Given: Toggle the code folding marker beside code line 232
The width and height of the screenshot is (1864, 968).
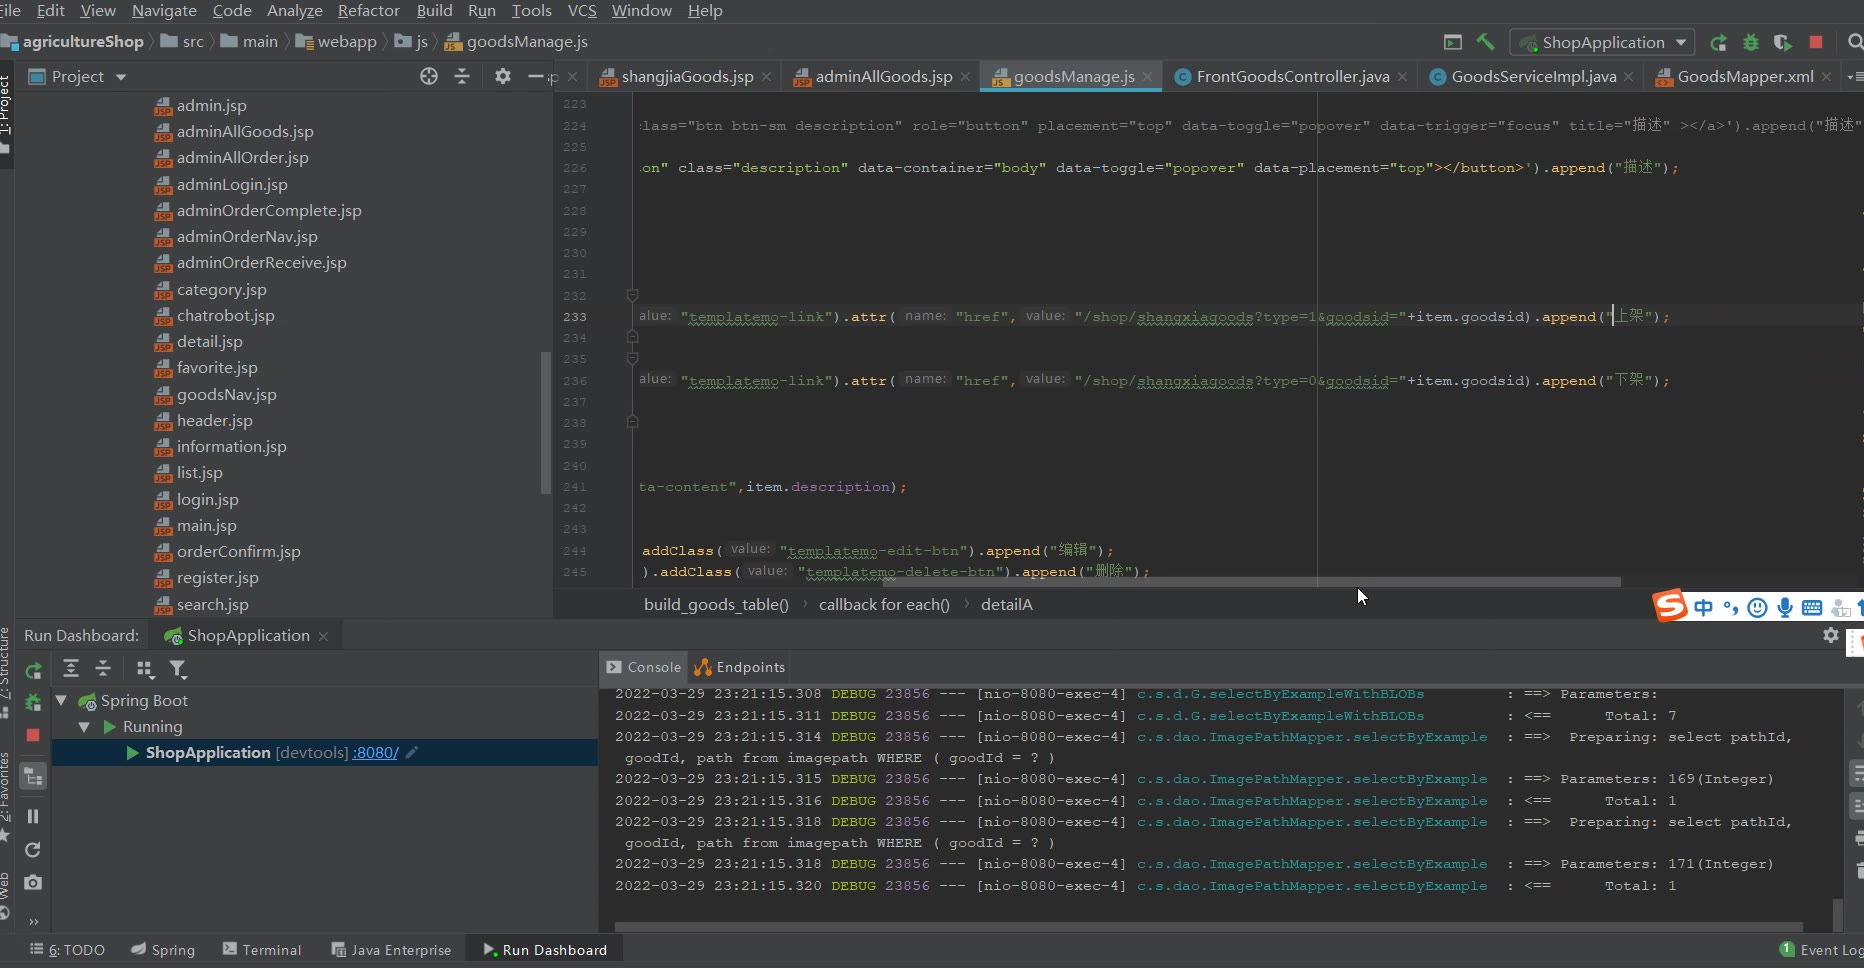Looking at the screenshot, I should point(632,295).
